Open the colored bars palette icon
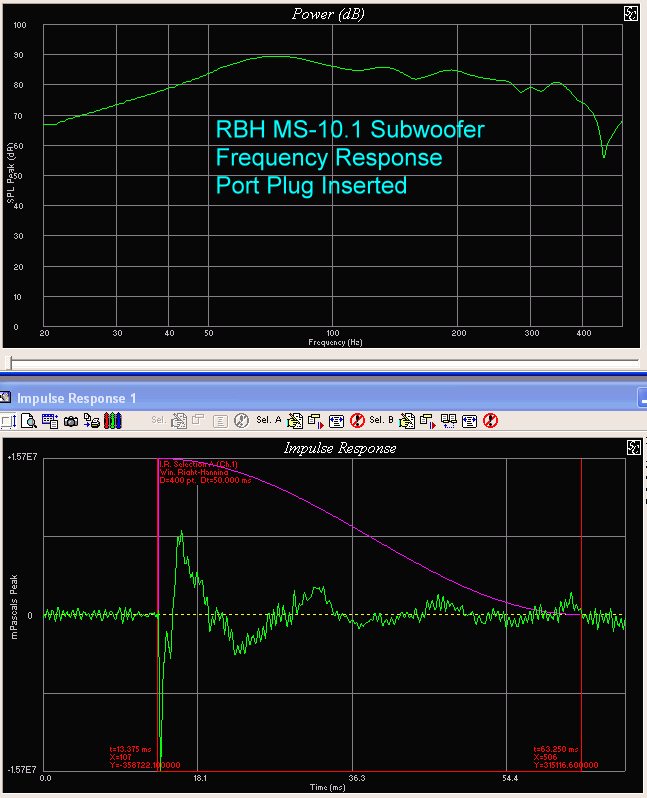 112,421
